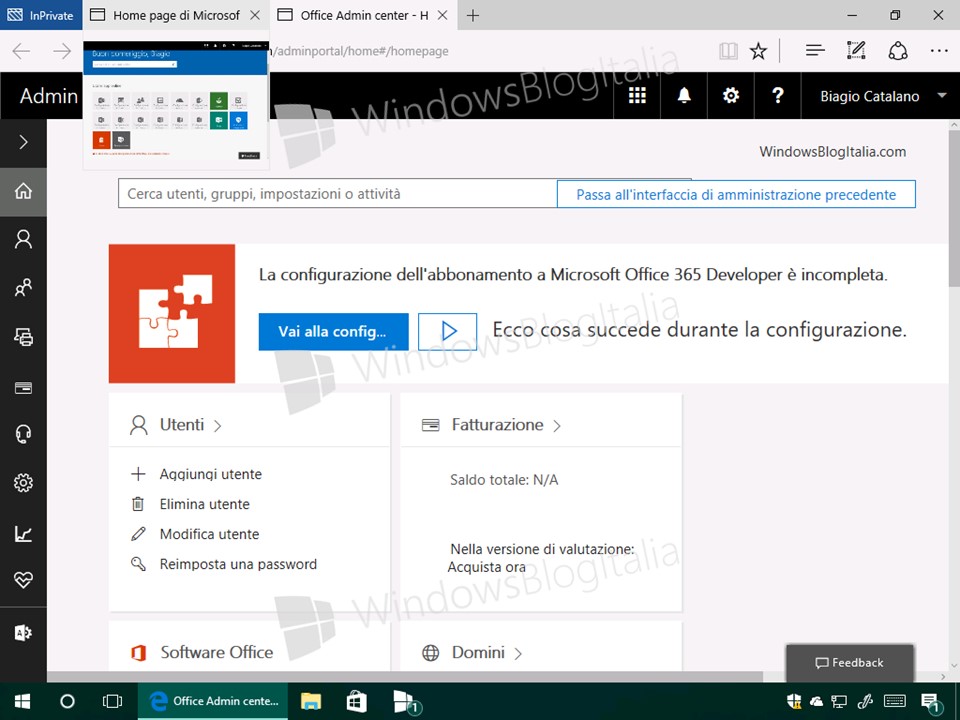Go forward in the browser
This screenshot has width=960, height=720.
[x=62, y=51]
